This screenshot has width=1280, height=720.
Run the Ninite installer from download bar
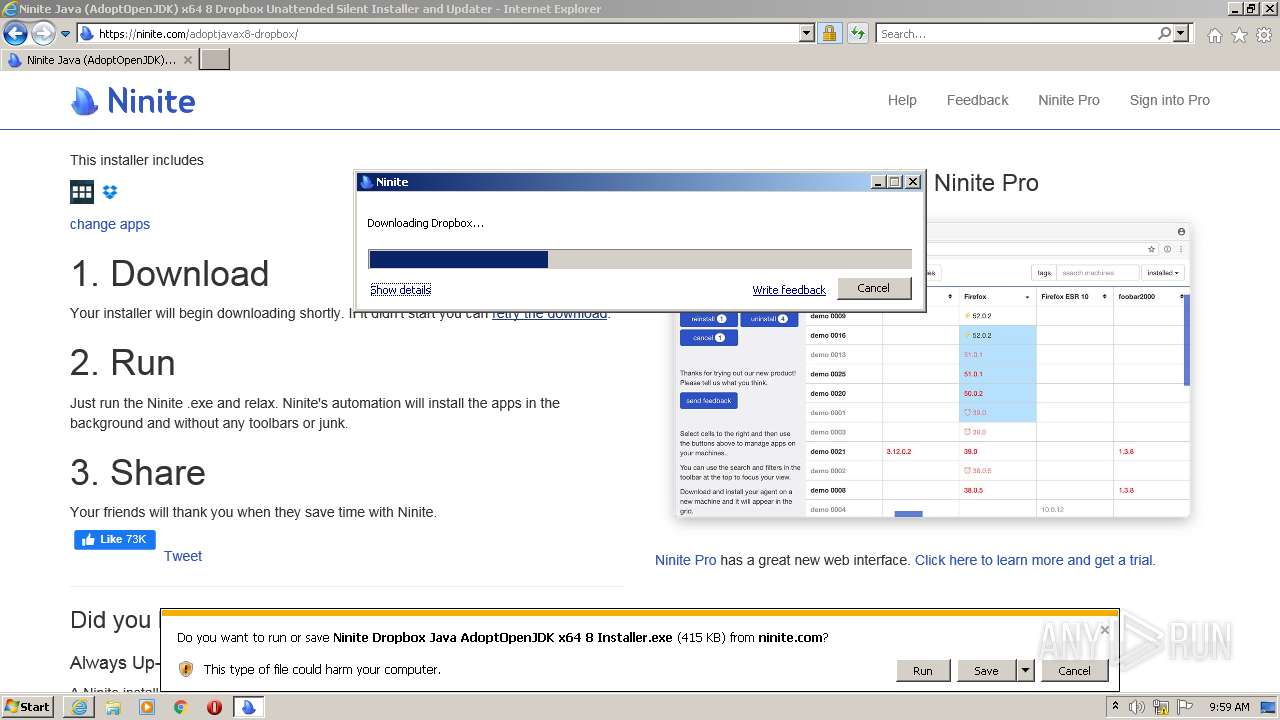pos(922,671)
